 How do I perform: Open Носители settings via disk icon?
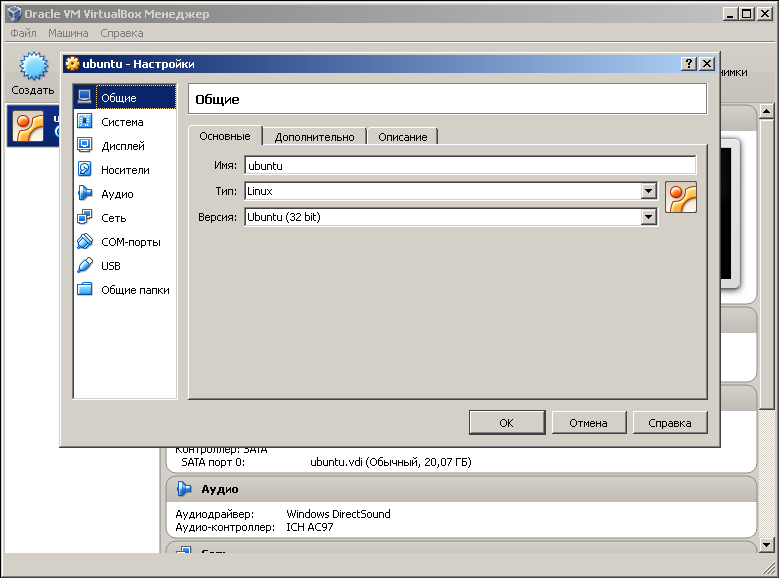pos(84,169)
